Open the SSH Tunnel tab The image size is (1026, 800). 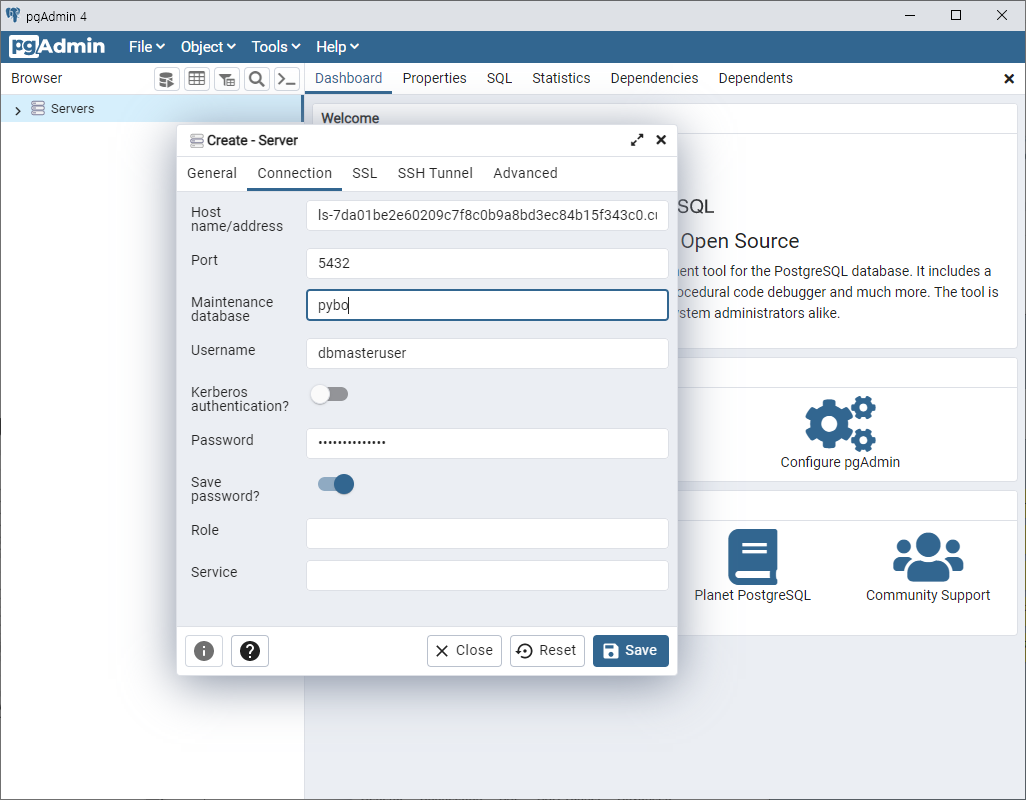[435, 173]
